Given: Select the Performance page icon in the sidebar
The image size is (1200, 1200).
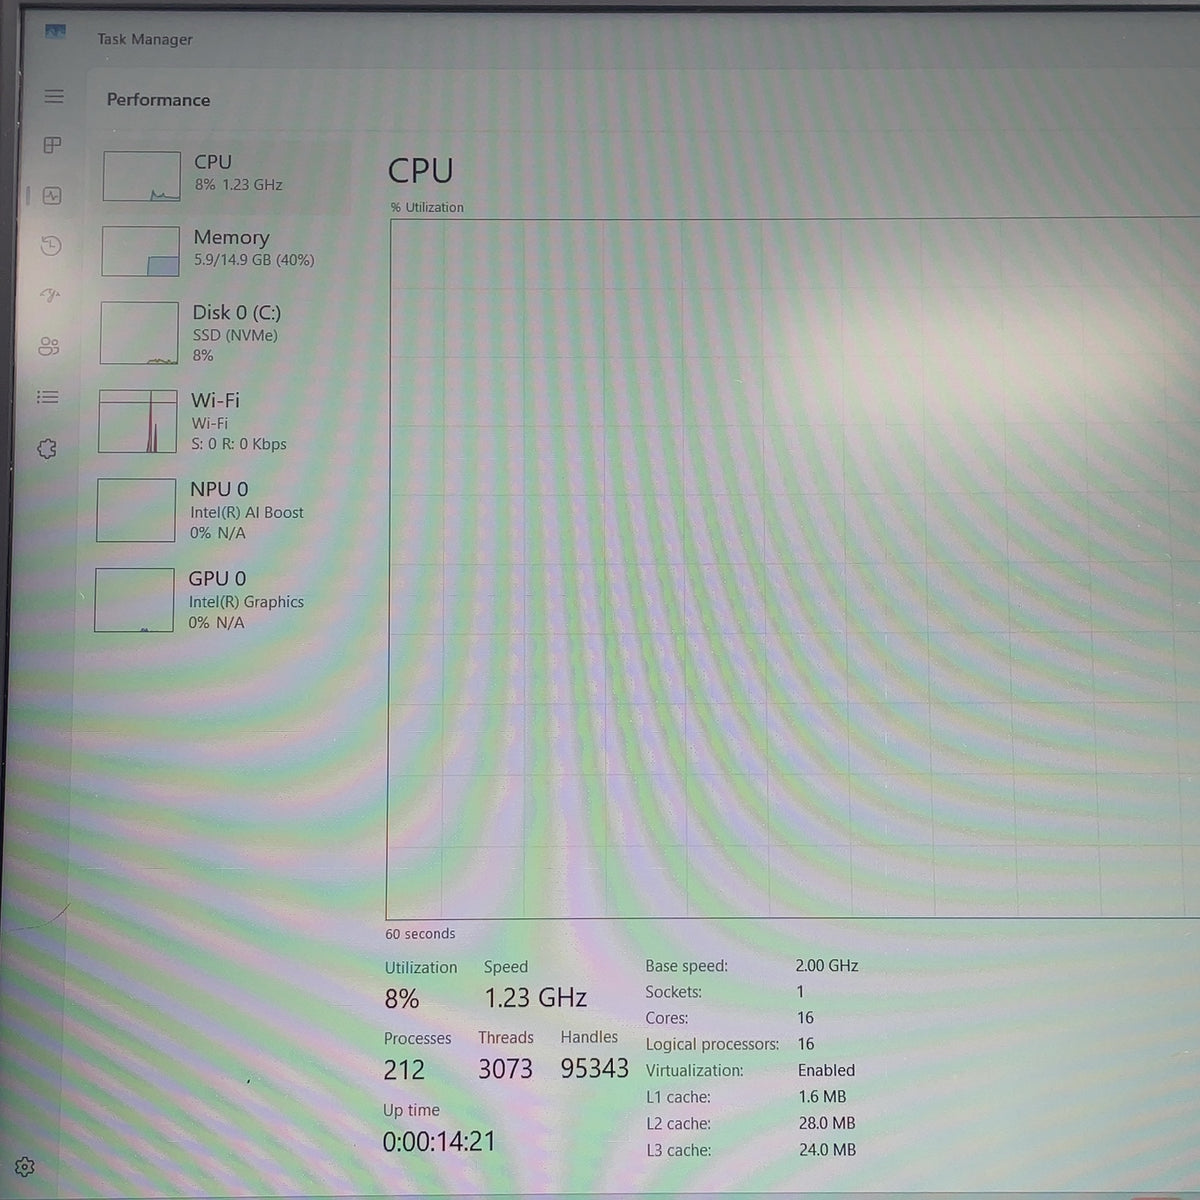Looking at the screenshot, I should click(x=53, y=196).
